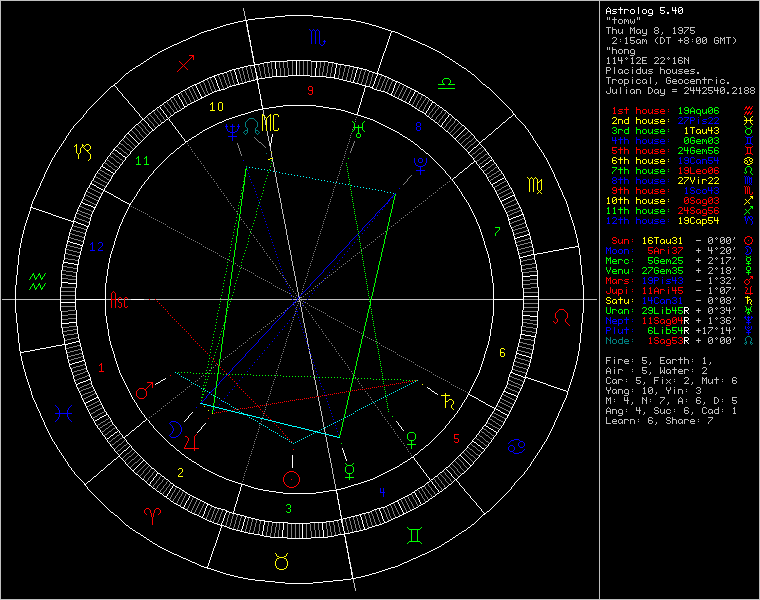The height and width of the screenshot is (600, 760).
Task: Click the 'Uran: 29Lib45R' row
Action: click(x=680, y=311)
